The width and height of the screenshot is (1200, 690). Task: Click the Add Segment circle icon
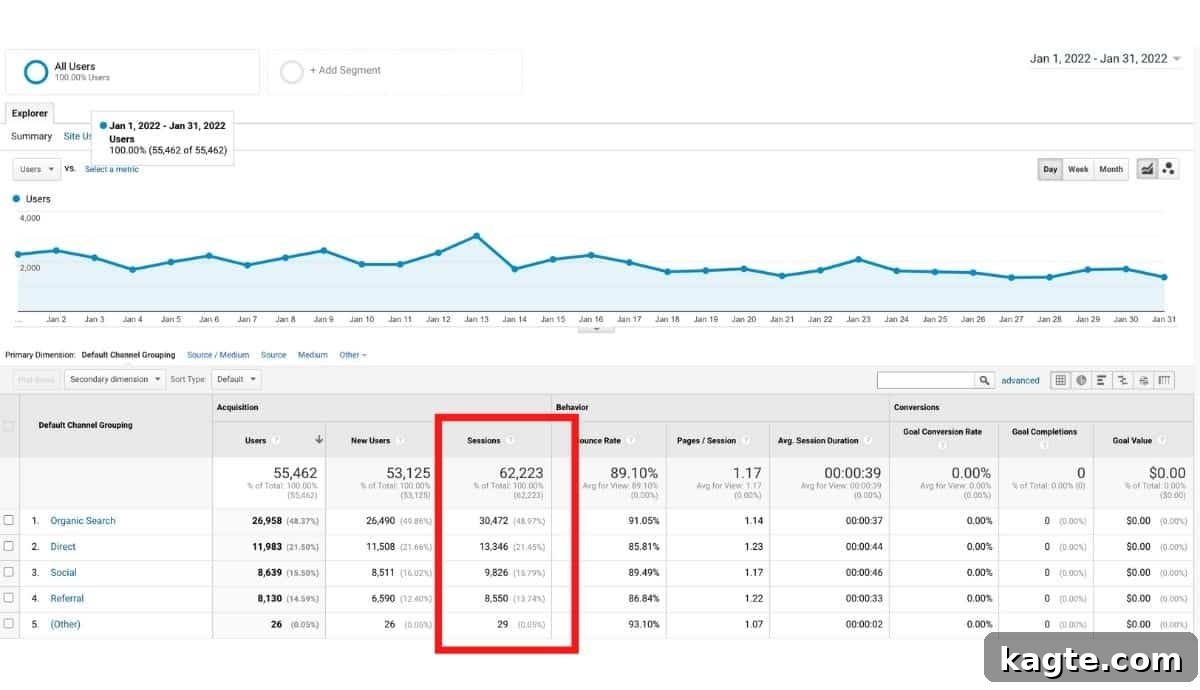tap(292, 72)
